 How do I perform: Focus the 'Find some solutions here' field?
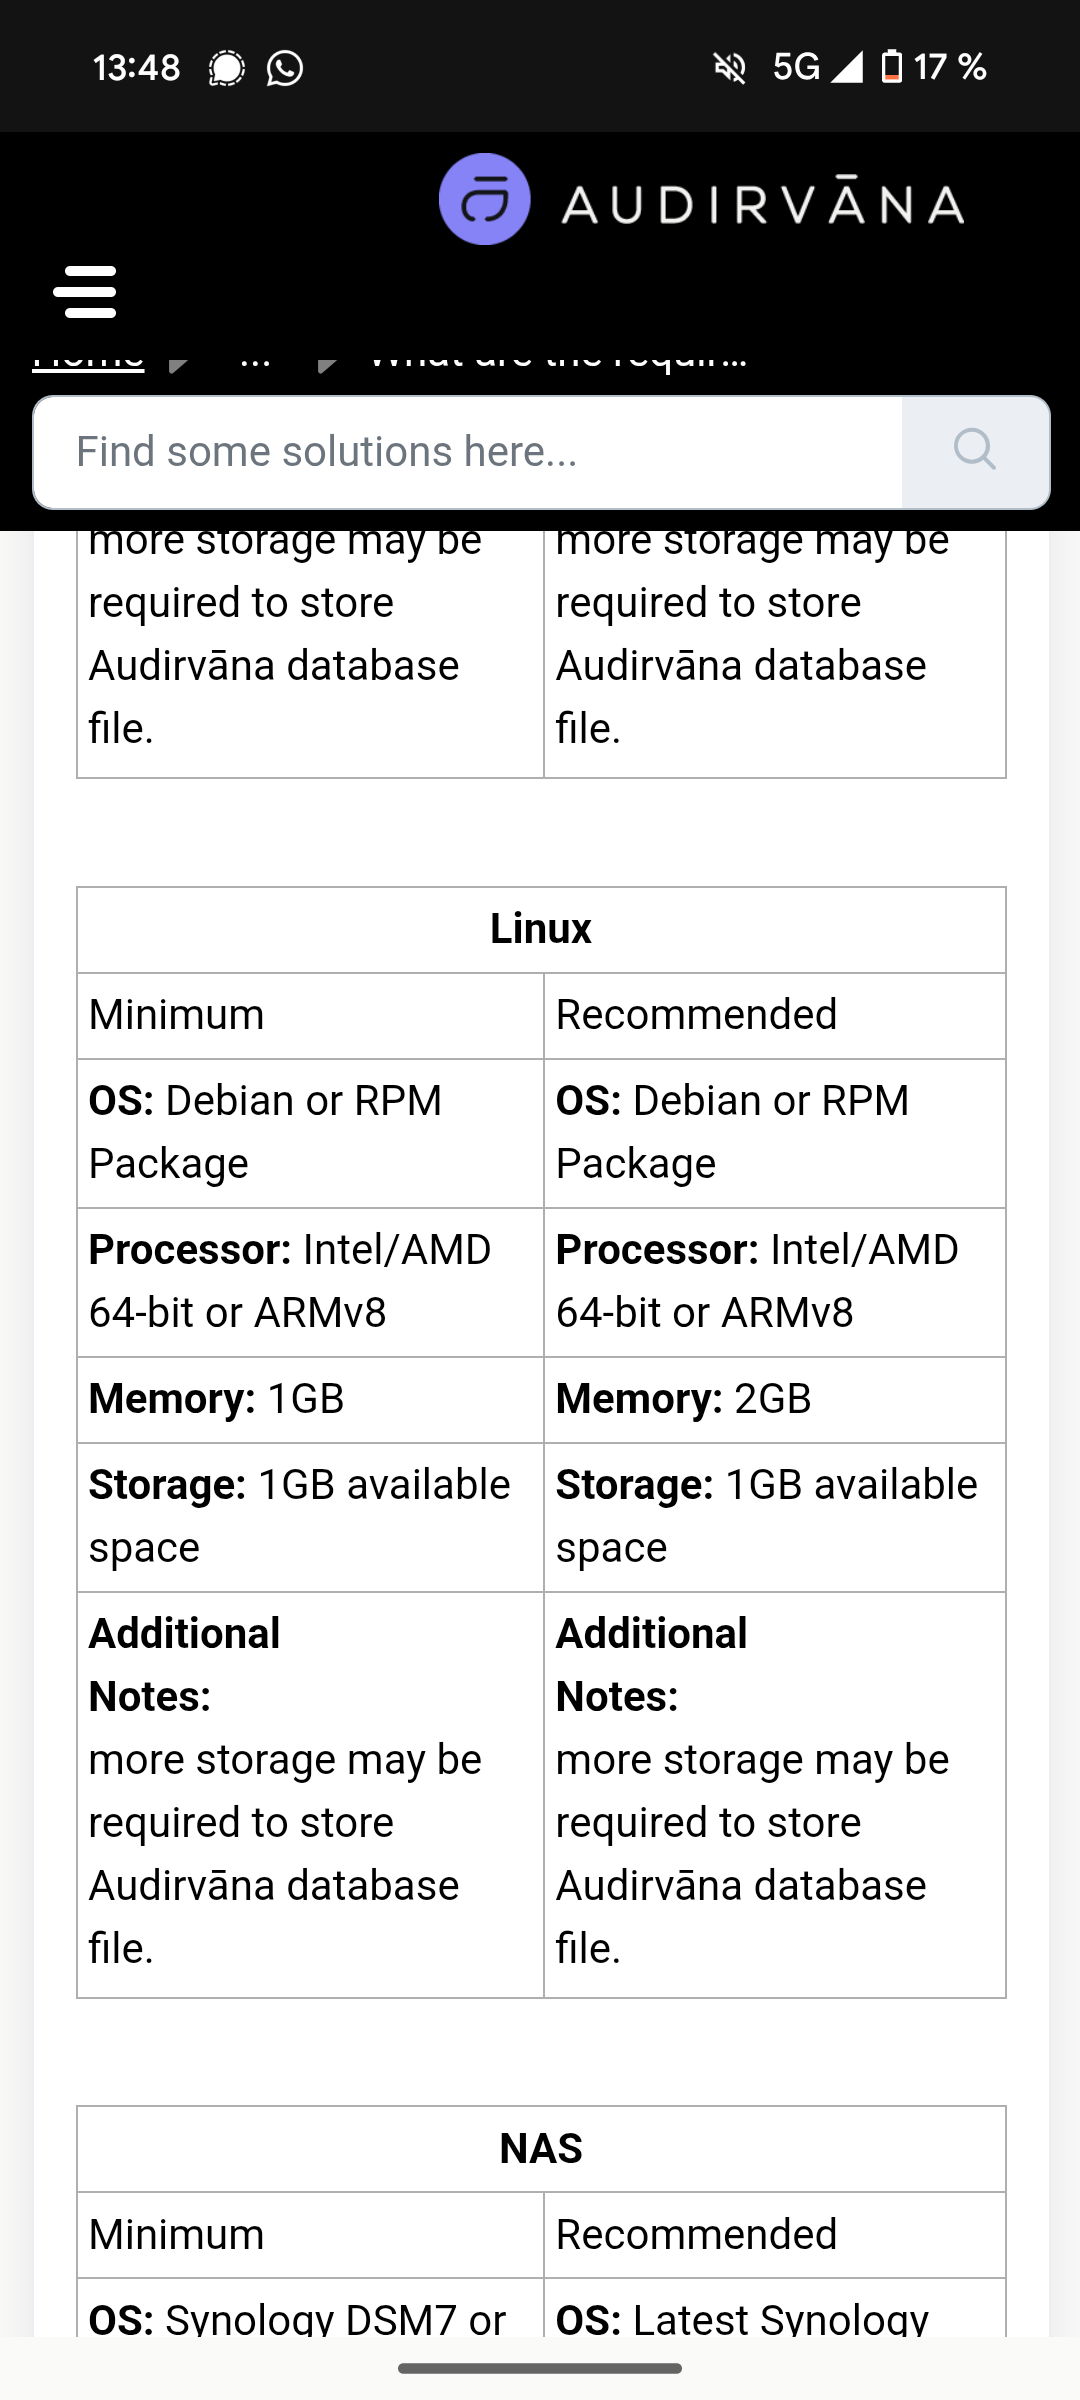coord(468,452)
